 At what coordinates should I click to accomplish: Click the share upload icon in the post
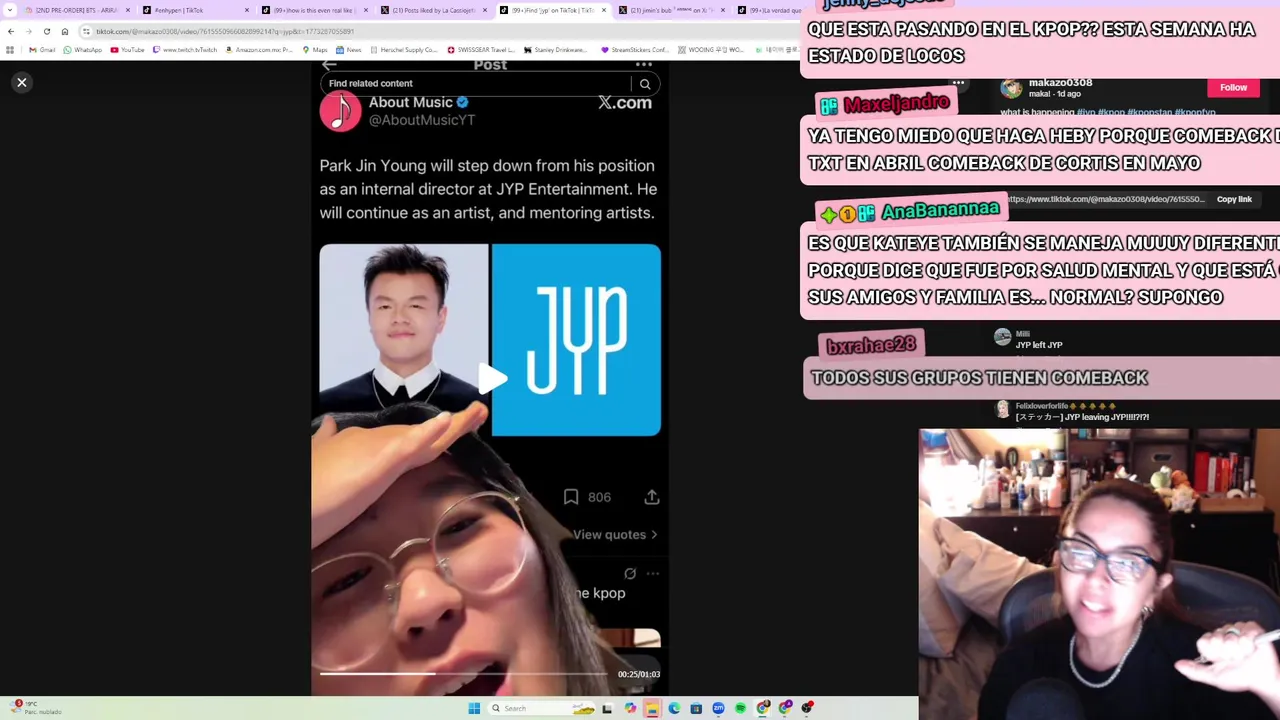(652, 497)
